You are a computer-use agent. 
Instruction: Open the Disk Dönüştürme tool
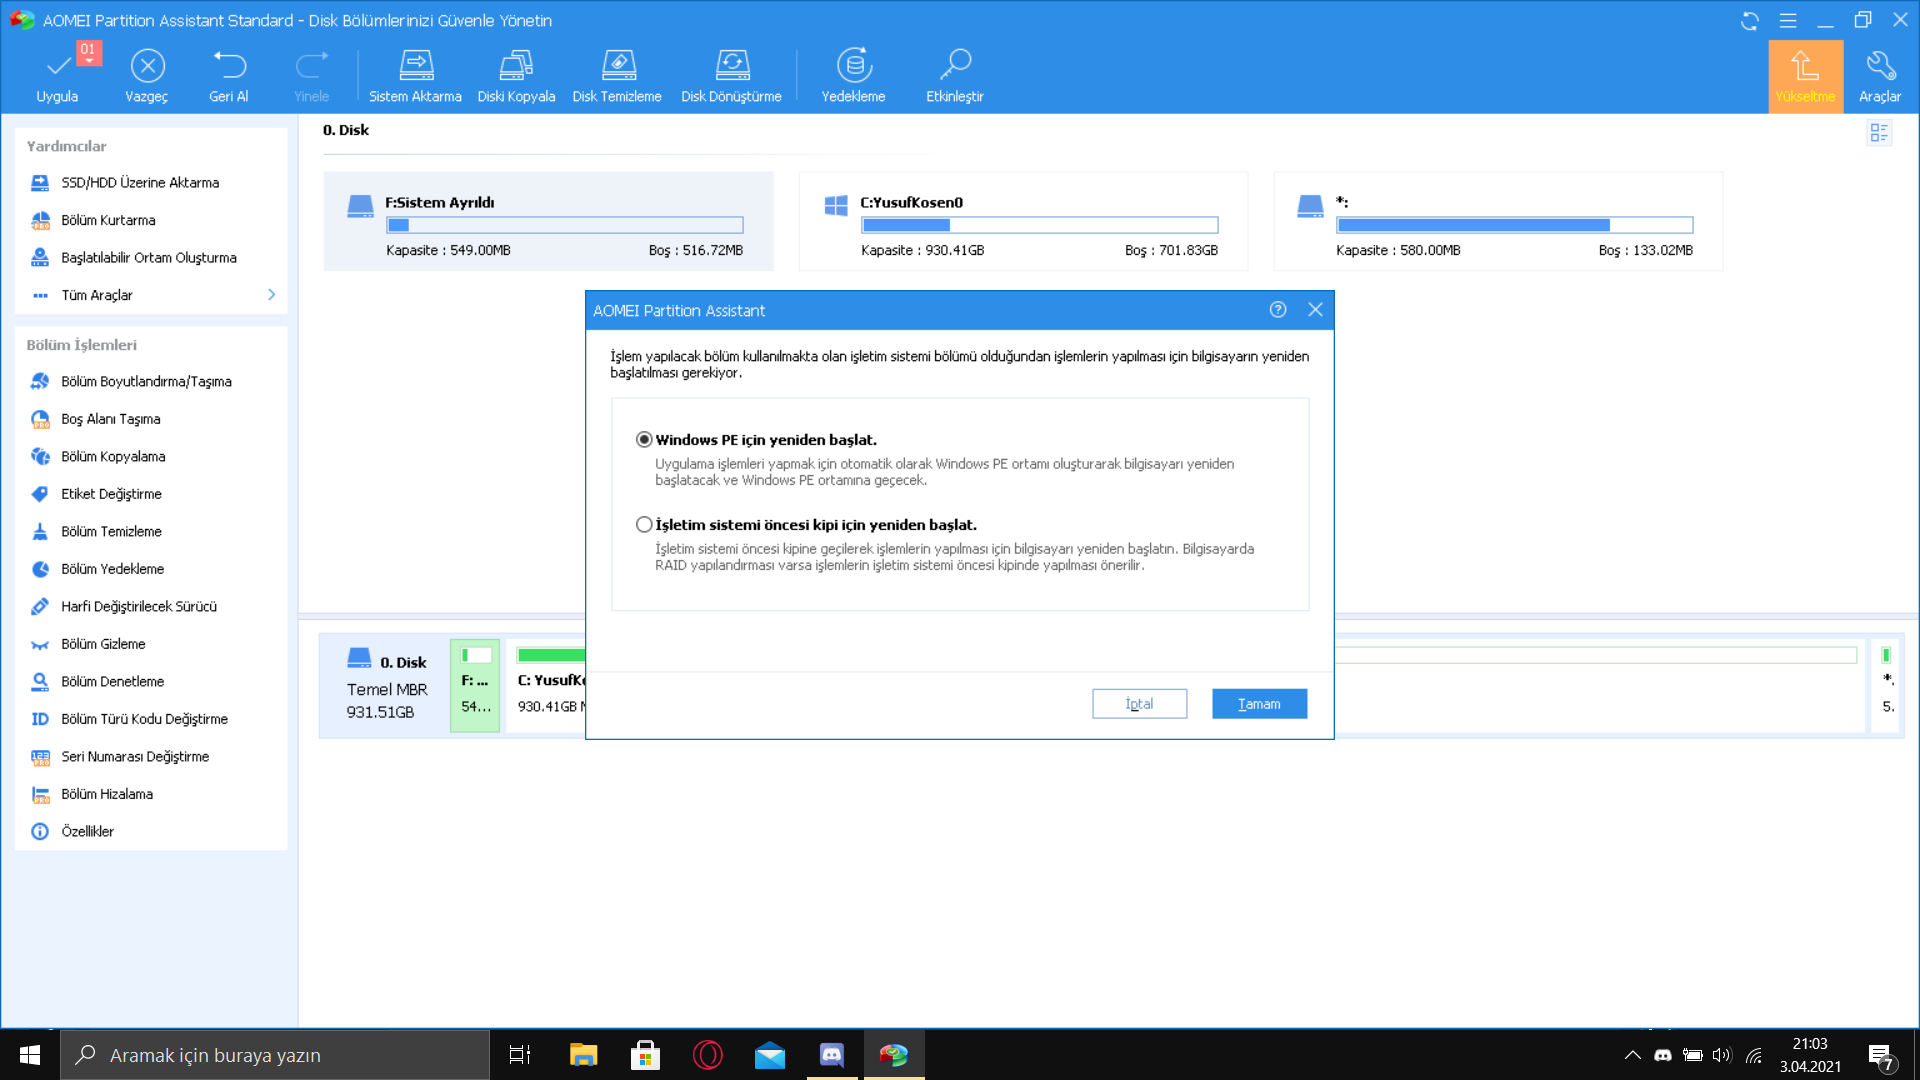[732, 66]
